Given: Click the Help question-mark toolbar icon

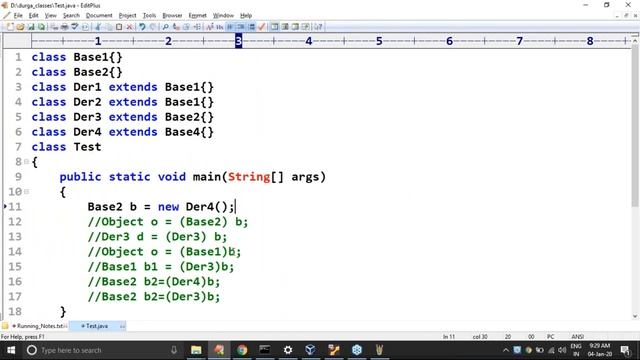Looking at the screenshot, I should click(318, 27).
